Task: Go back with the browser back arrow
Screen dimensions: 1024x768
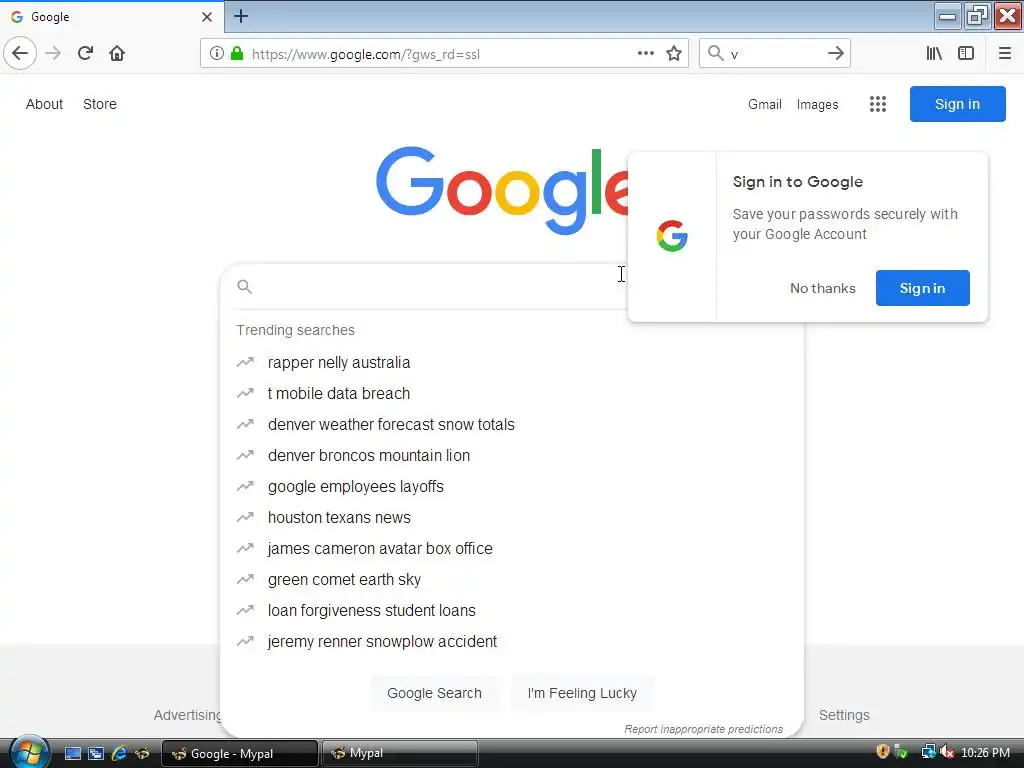Action: pyautogui.click(x=20, y=53)
